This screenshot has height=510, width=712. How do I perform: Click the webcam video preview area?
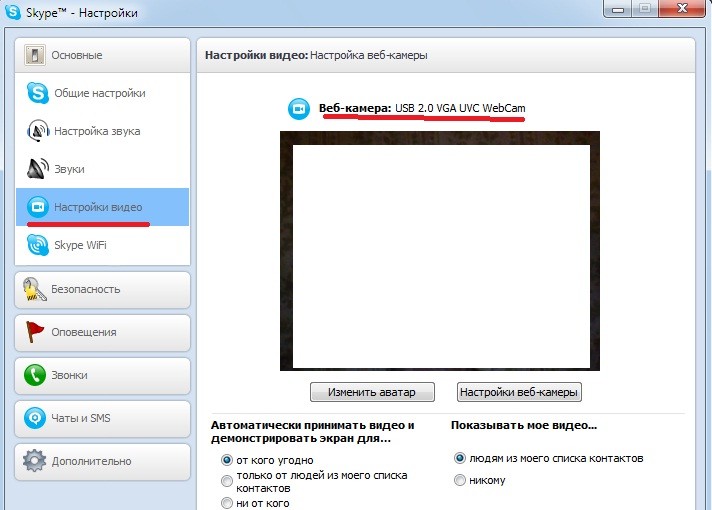click(x=440, y=251)
